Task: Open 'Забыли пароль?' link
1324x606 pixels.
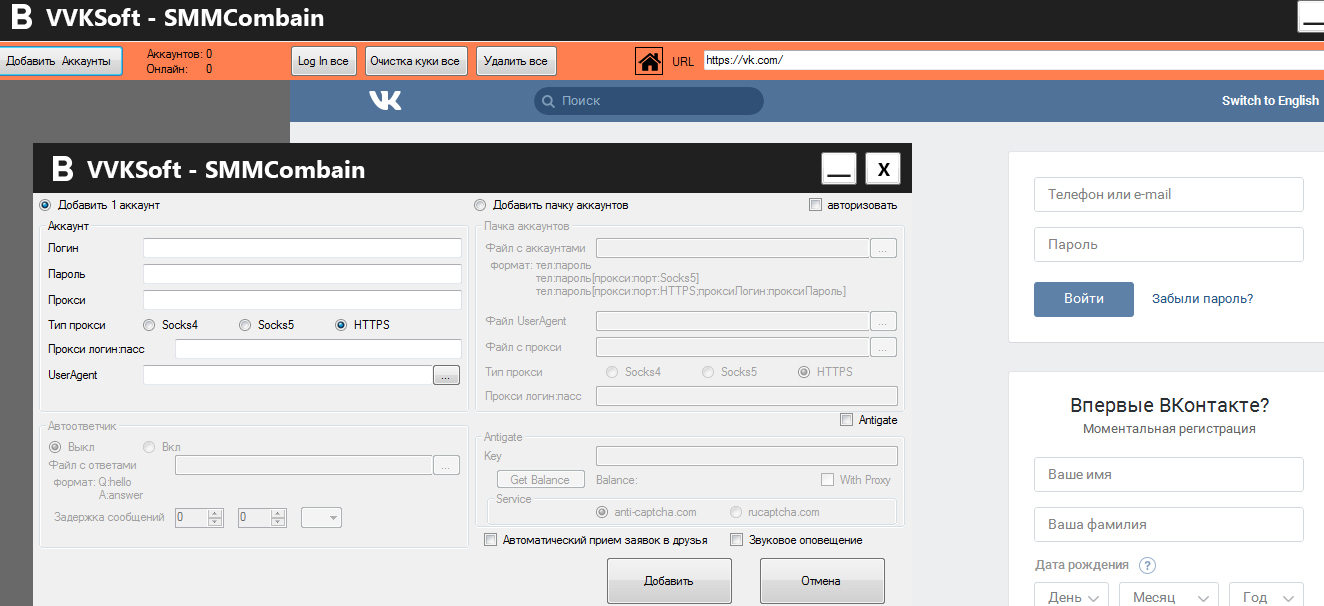Action: click(x=1202, y=298)
